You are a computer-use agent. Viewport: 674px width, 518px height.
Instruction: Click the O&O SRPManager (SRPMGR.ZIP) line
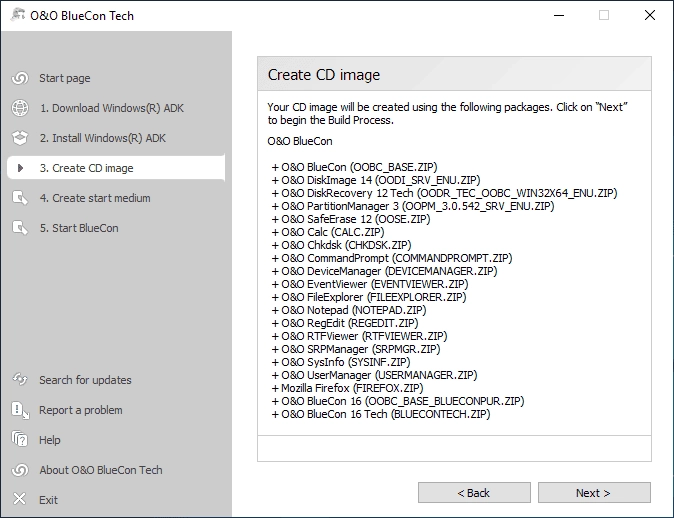point(356,349)
